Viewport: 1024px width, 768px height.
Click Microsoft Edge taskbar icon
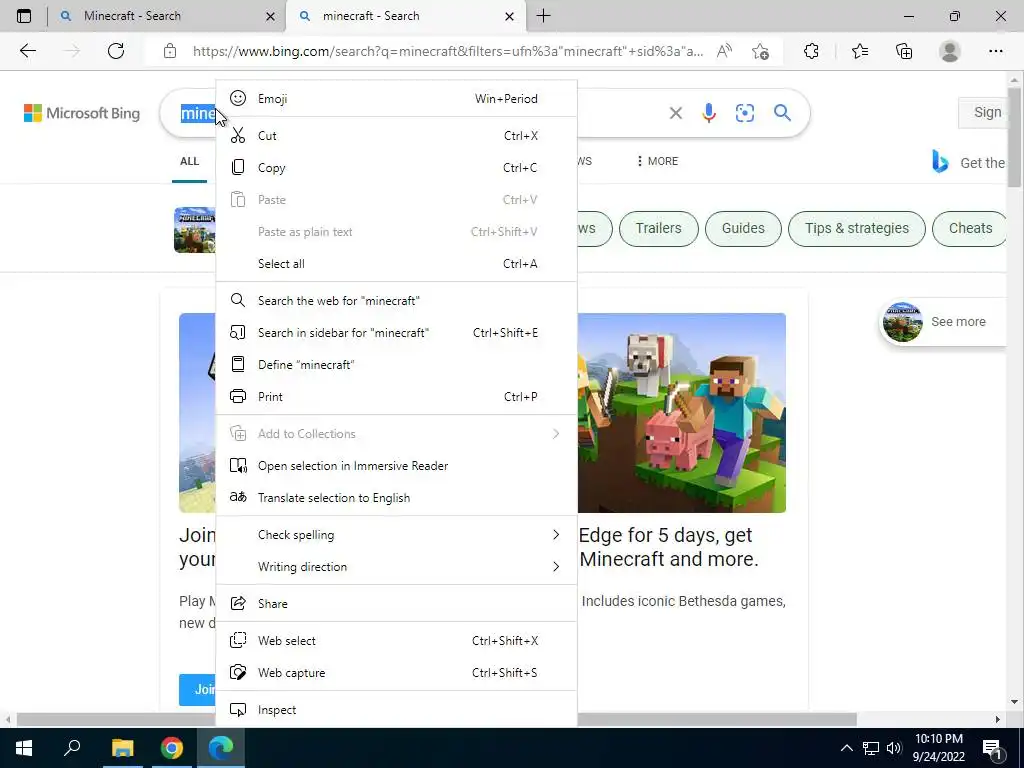(221, 748)
